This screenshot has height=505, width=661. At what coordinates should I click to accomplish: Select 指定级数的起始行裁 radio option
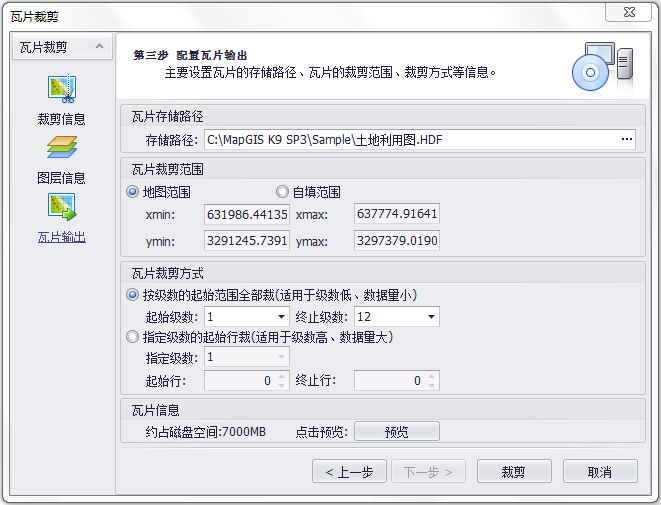(x=132, y=337)
